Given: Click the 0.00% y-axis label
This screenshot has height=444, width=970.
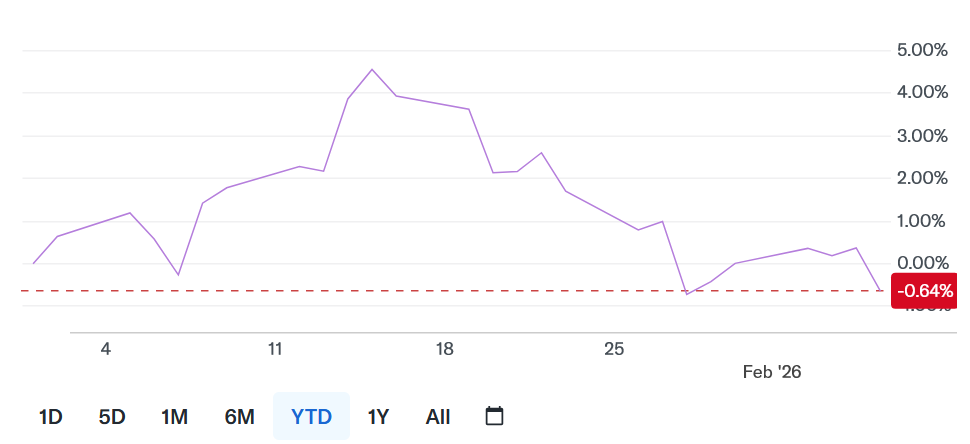Looking at the screenshot, I should 920,263.
